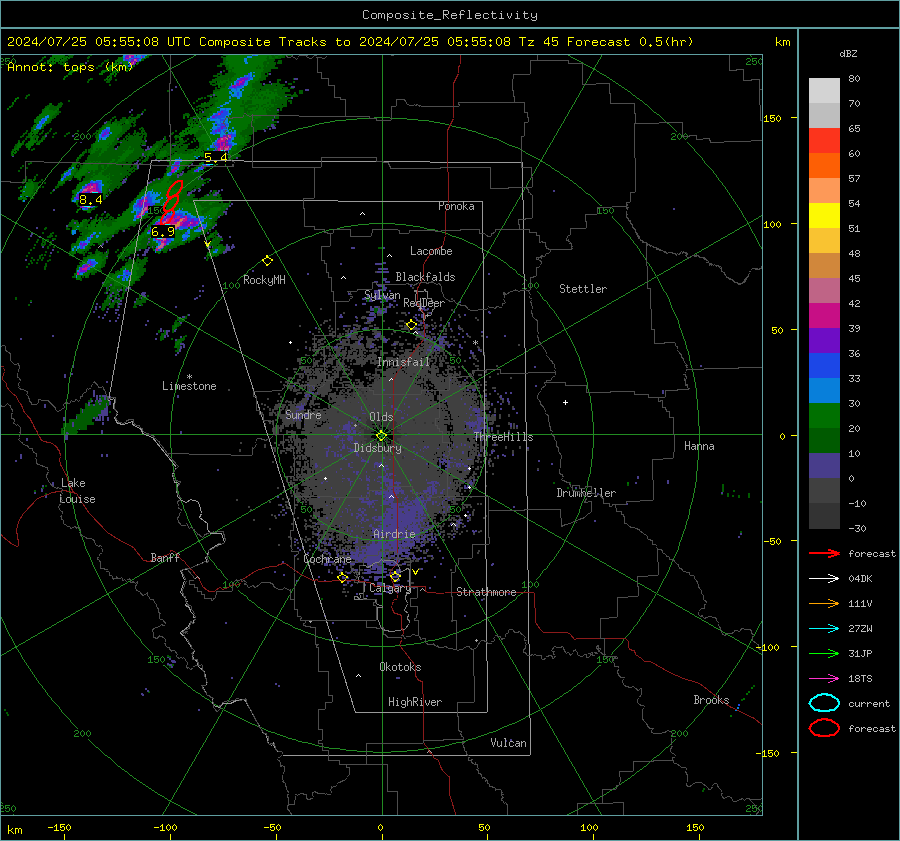Click the HighRiver town label
Viewport: 900px width, 841px height.
[x=415, y=702]
